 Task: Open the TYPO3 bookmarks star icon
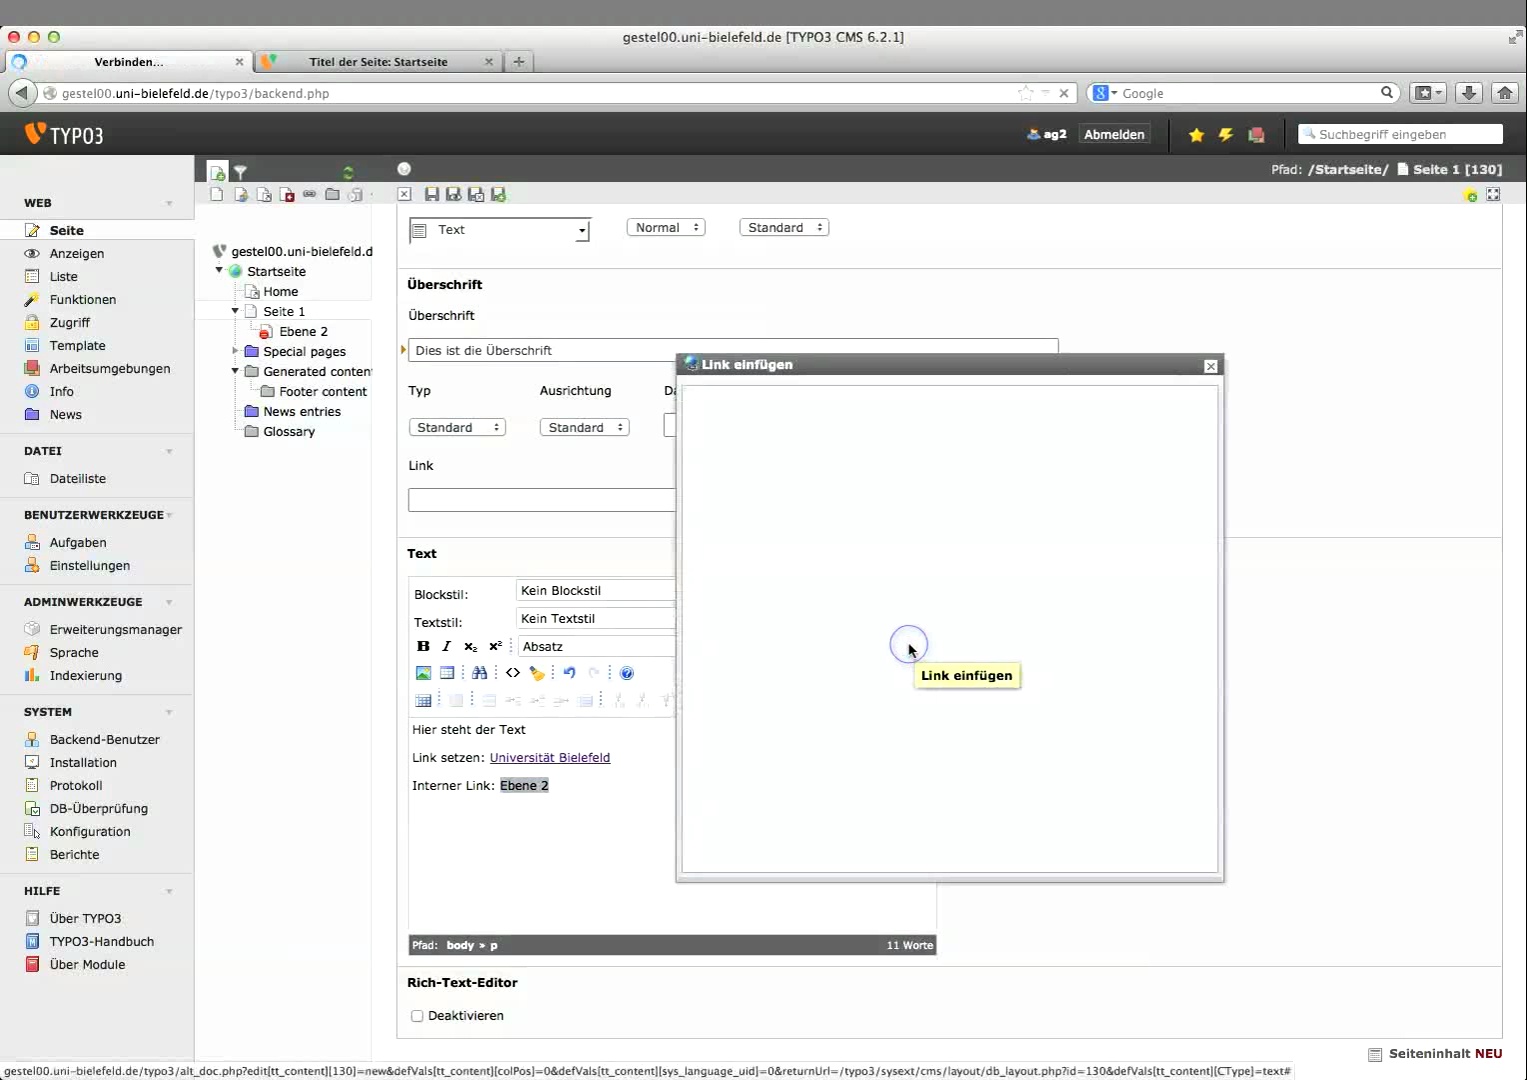coord(1196,135)
